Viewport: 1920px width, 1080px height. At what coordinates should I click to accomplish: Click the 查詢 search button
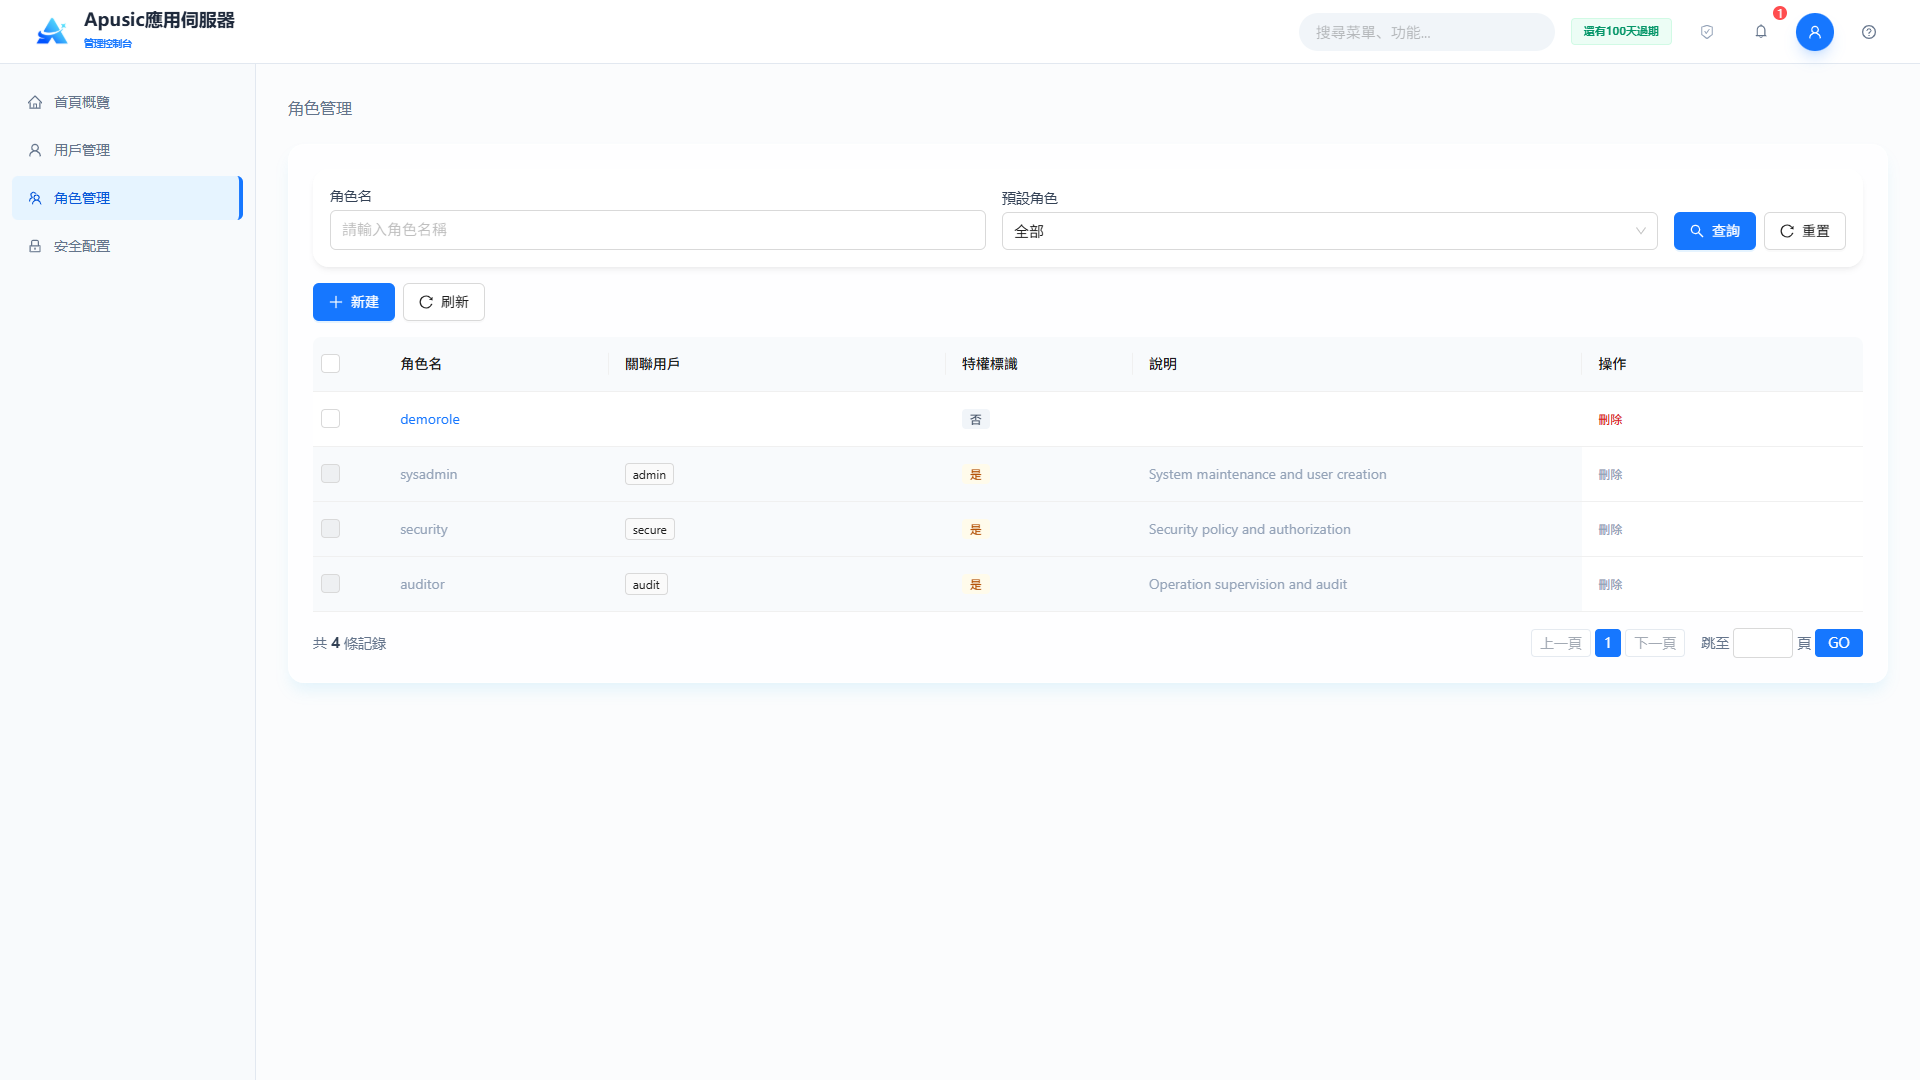(1715, 231)
